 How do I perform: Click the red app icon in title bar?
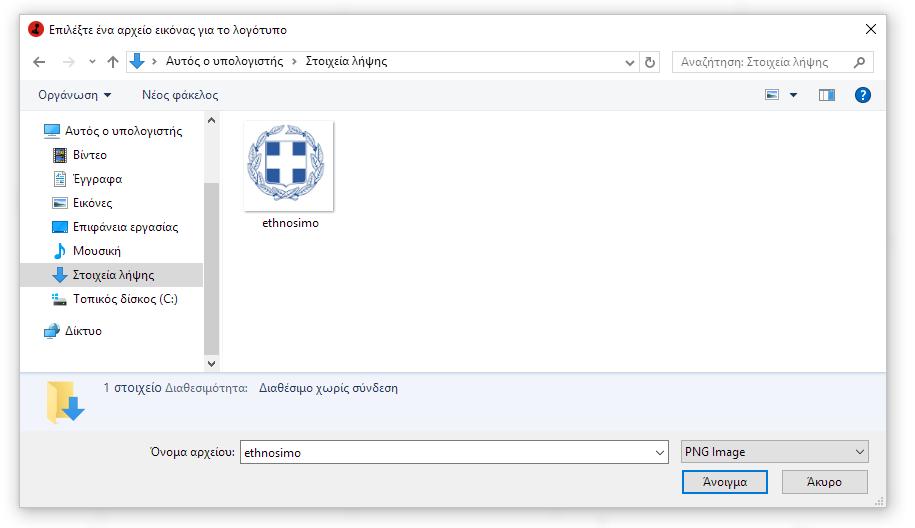(x=36, y=29)
